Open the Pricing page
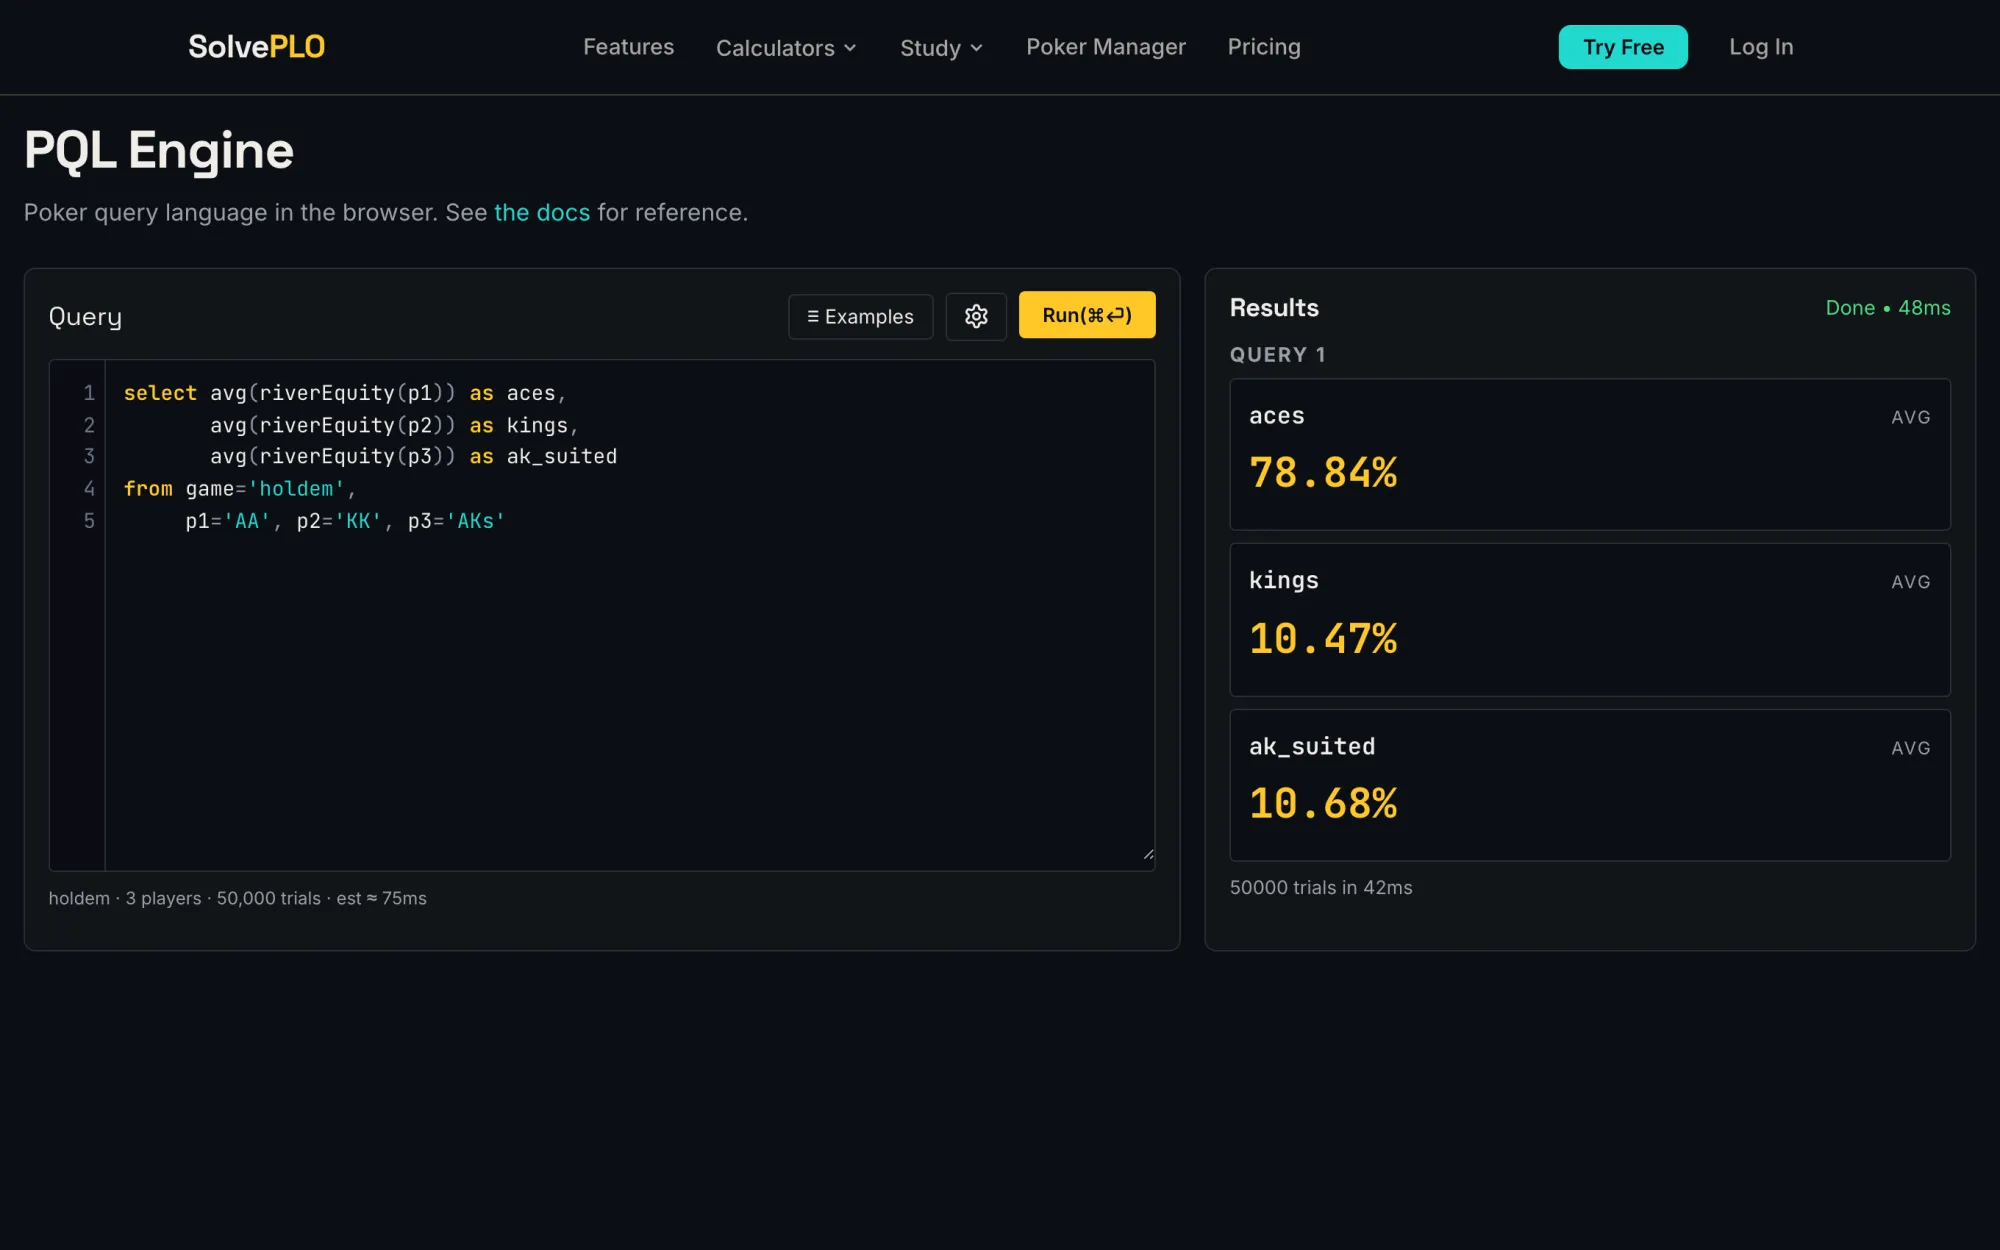 1264,47
